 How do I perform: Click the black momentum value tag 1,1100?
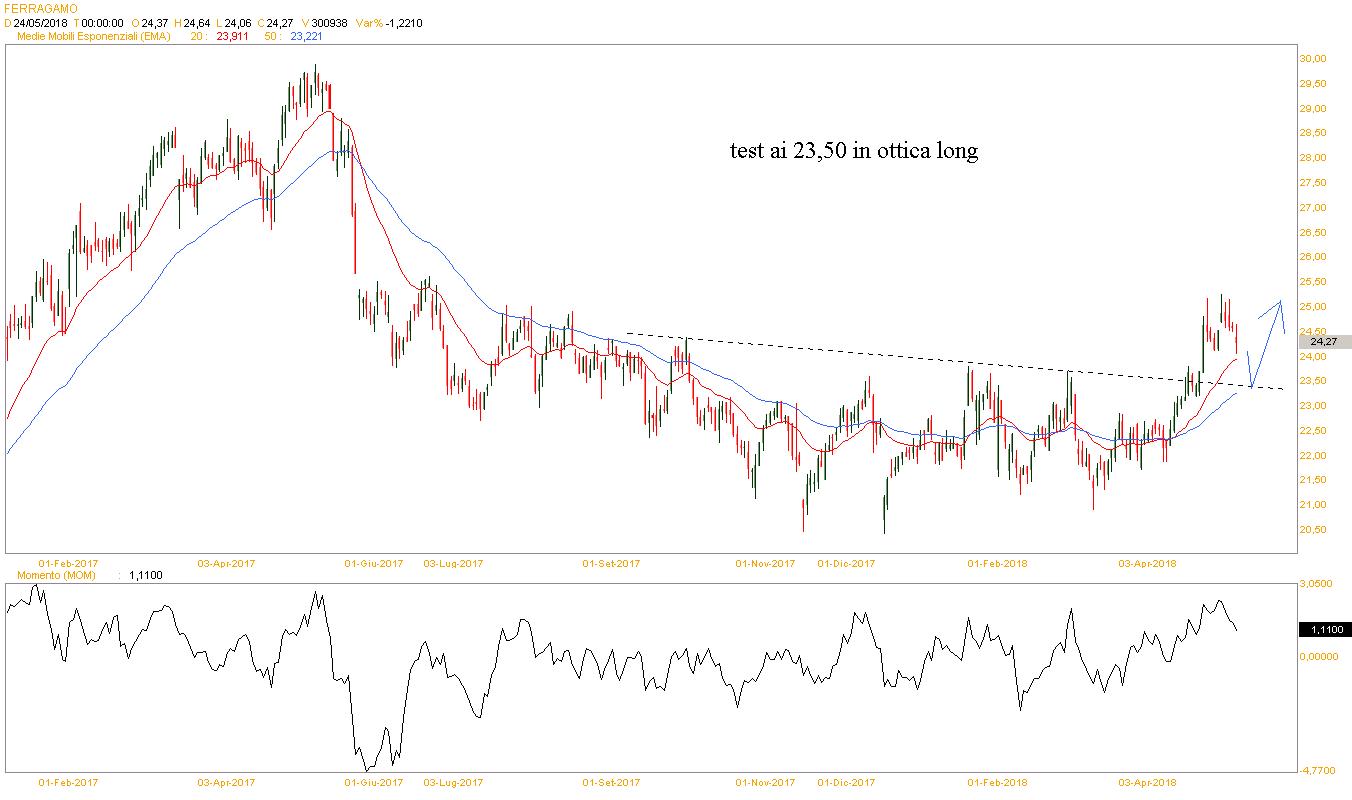tap(1323, 629)
